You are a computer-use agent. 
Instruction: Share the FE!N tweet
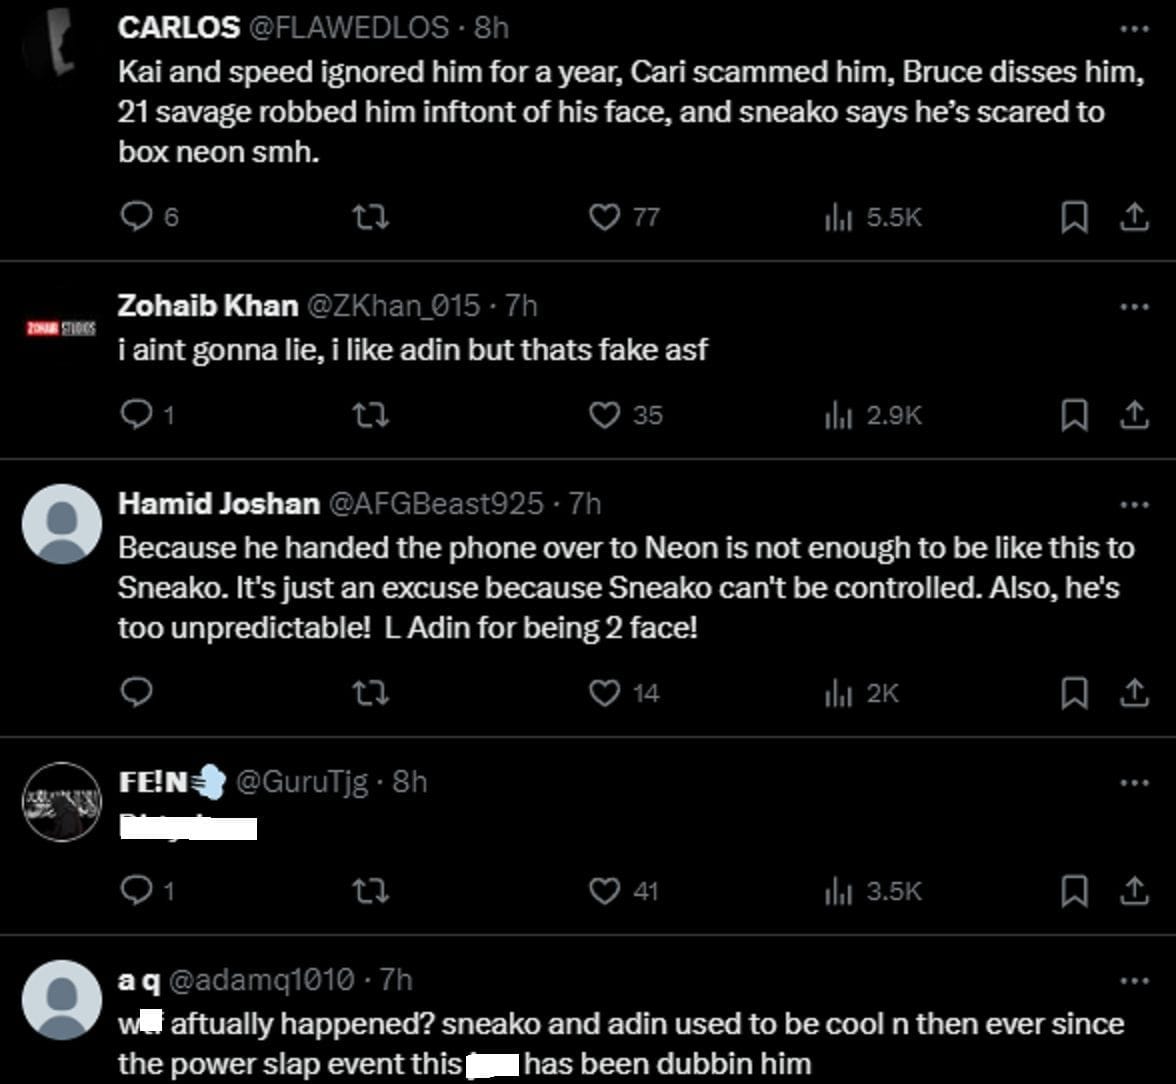pos(1133,890)
